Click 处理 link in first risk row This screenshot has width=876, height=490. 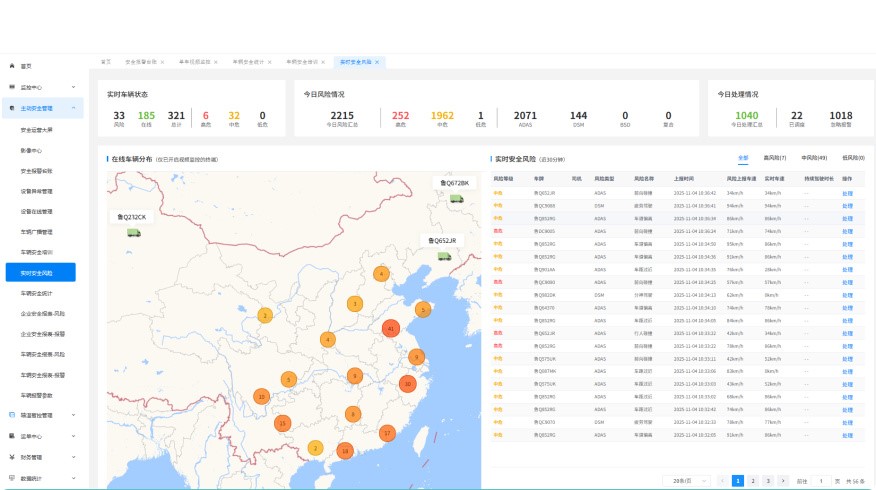(847, 192)
